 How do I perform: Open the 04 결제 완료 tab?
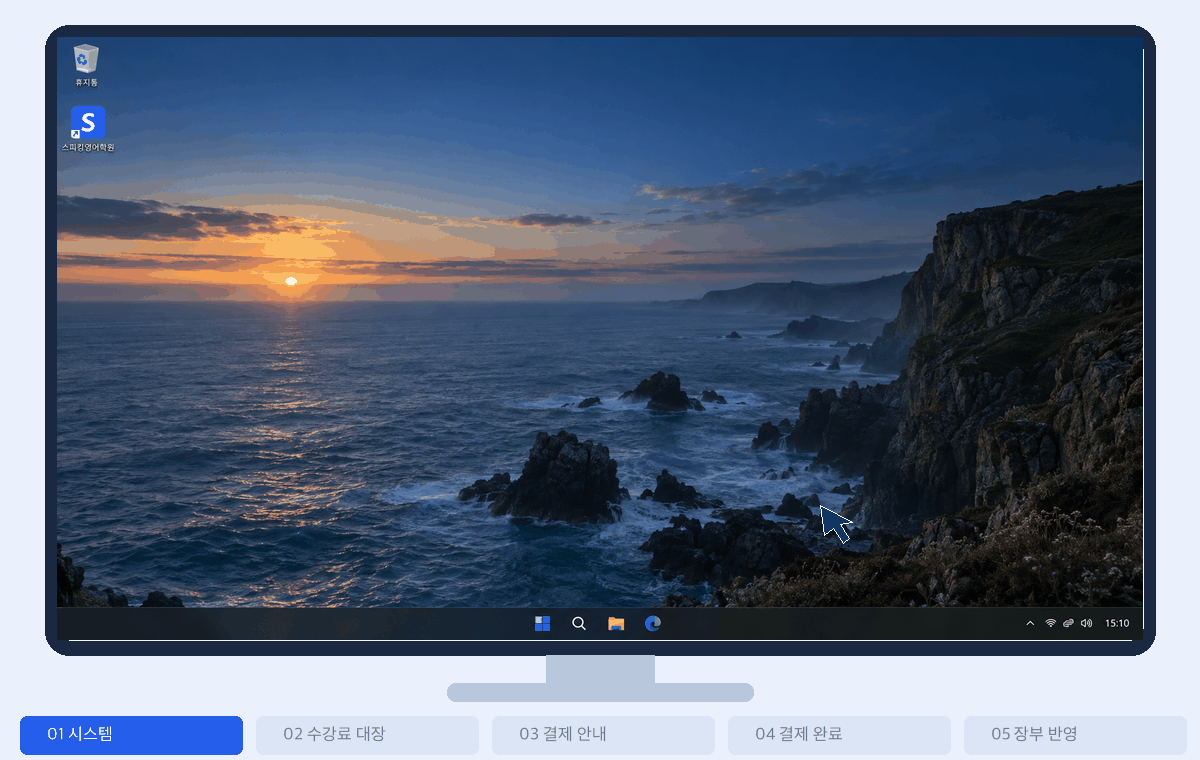click(x=839, y=735)
